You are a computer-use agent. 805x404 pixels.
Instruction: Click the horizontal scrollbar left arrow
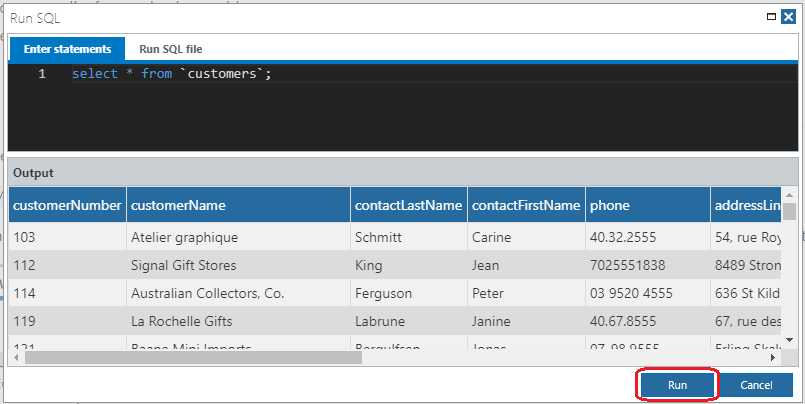click(17, 356)
